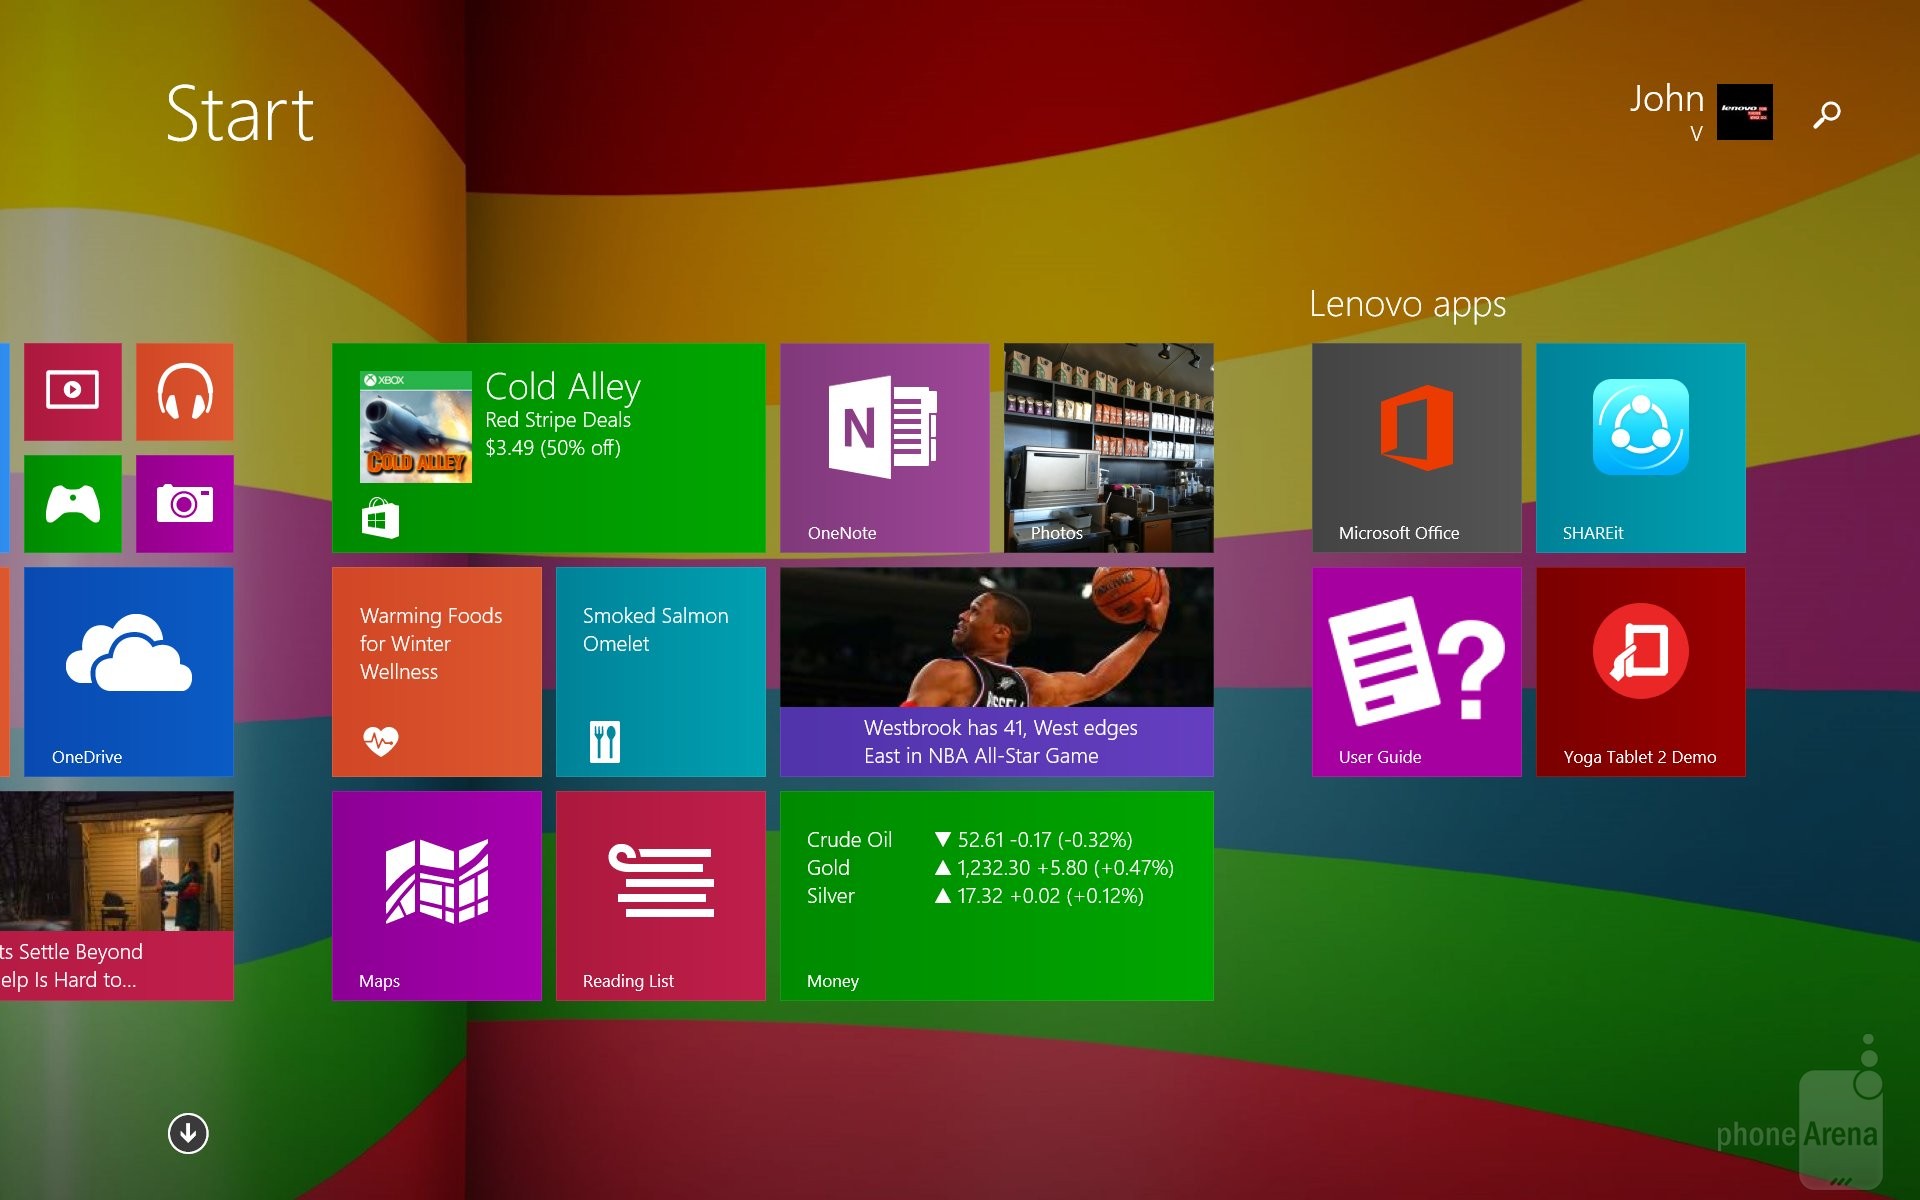Click the search magnifier icon
This screenshot has width=1920, height=1200.
(x=1826, y=115)
